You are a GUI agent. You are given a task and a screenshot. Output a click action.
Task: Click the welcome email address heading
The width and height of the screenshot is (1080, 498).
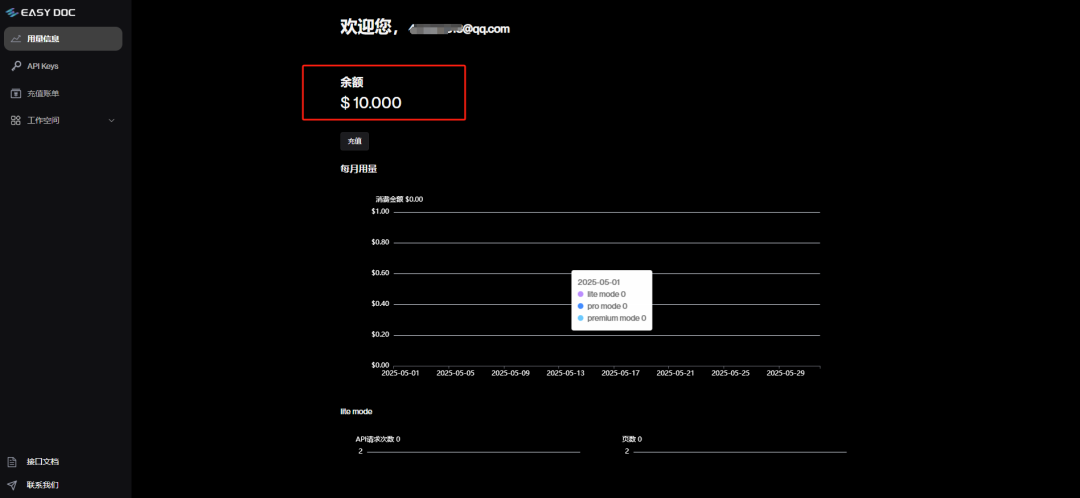[x=459, y=29]
